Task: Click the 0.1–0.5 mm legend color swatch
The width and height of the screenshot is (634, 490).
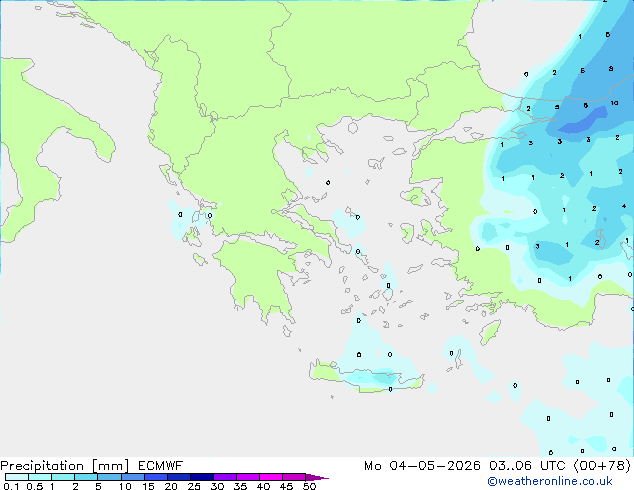Action: tap(17, 477)
